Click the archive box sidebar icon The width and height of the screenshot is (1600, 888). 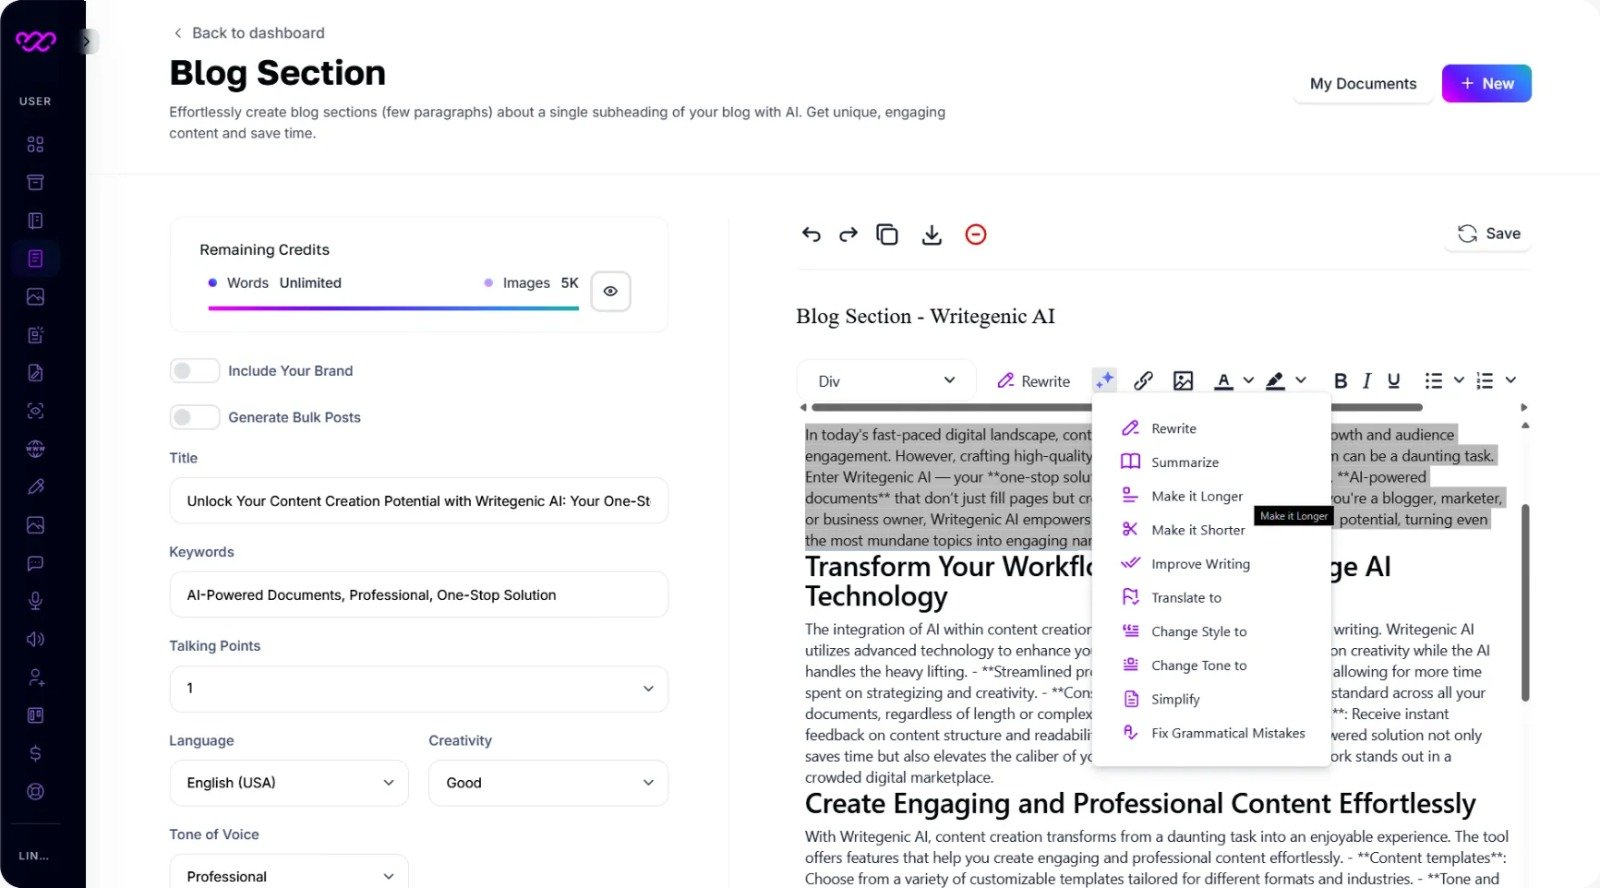pos(35,182)
